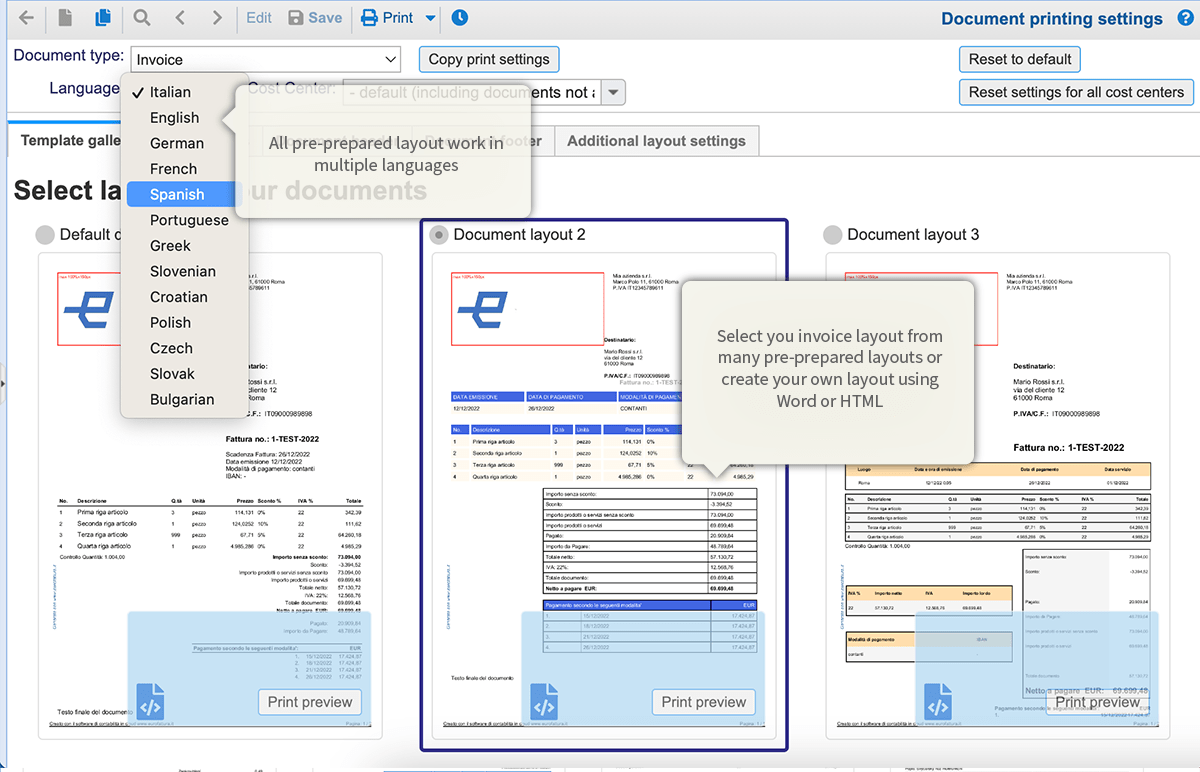Viewport: 1200px width, 772px height.
Task: Open help with the question mark icon
Action: point(1184,19)
